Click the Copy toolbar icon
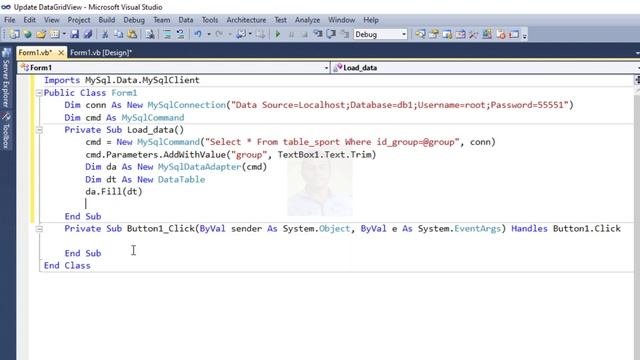640x360 pixels. click(x=118, y=34)
